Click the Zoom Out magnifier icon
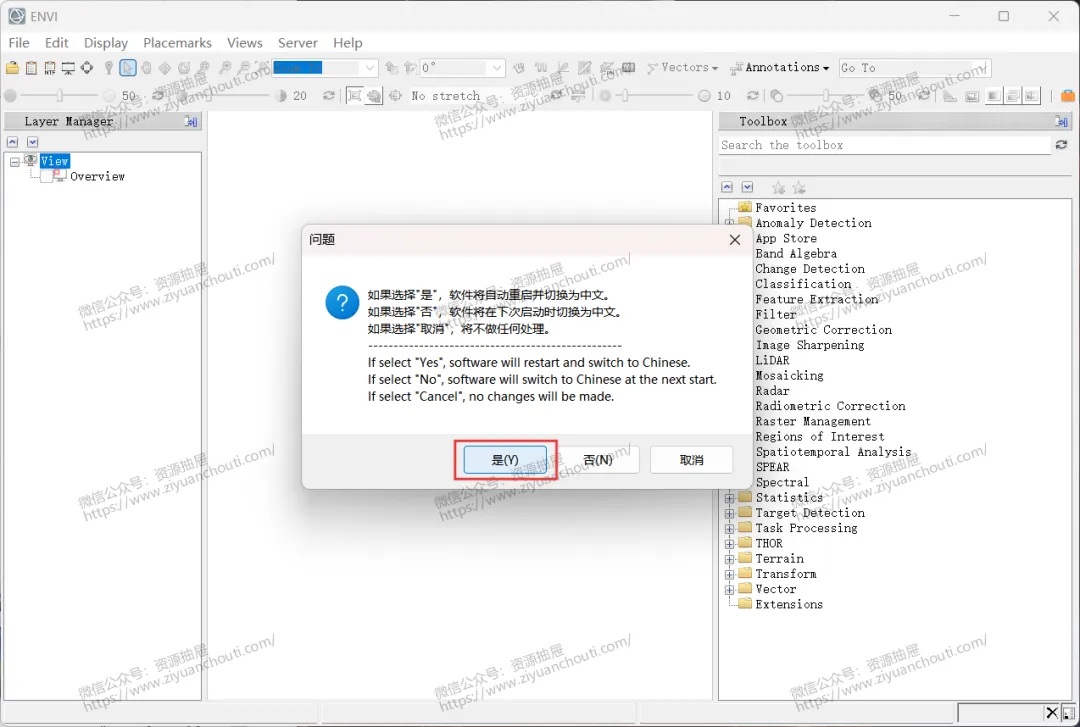This screenshot has width=1080, height=727. 244,68
